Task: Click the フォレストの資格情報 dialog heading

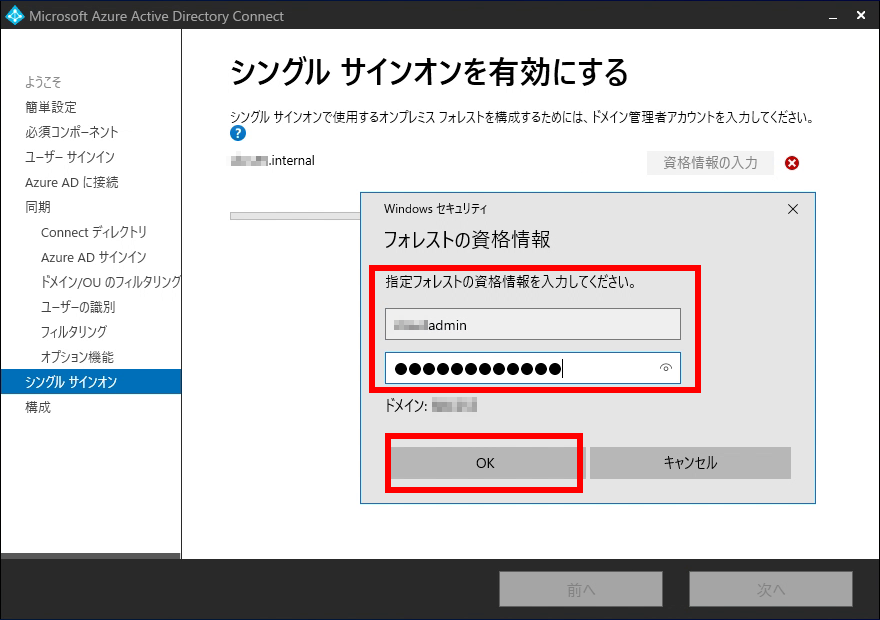Action: (x=467, y=240)
